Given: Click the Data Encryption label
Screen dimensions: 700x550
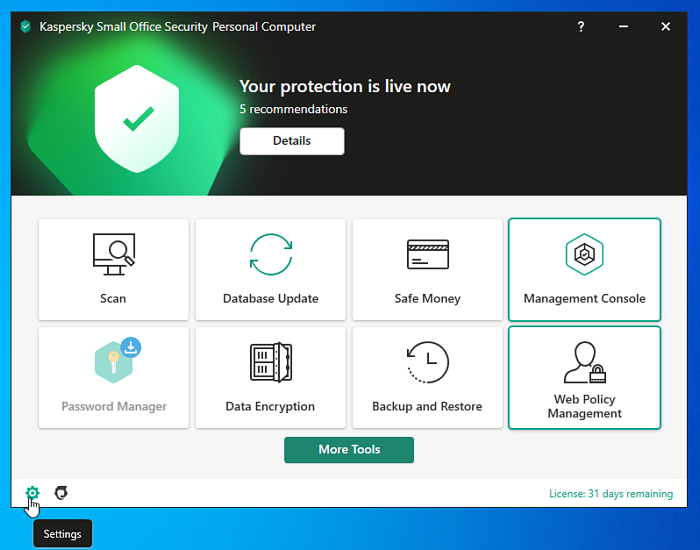Looking at the screenshot, I should [x=270, y=406].
